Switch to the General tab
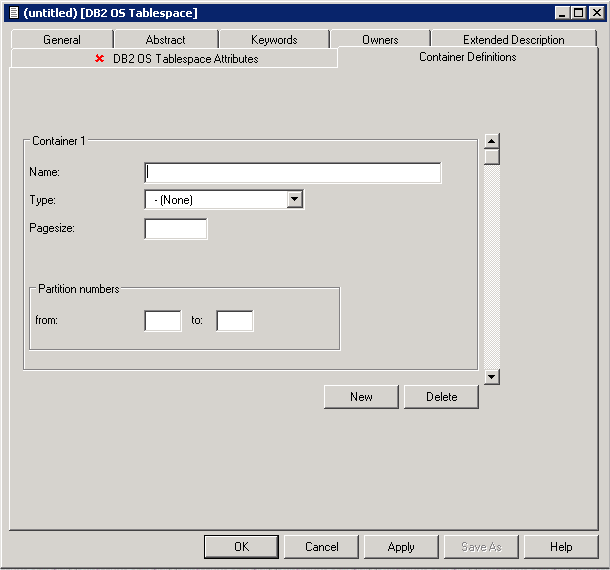The image size is (610, 570). pos(62,40)
